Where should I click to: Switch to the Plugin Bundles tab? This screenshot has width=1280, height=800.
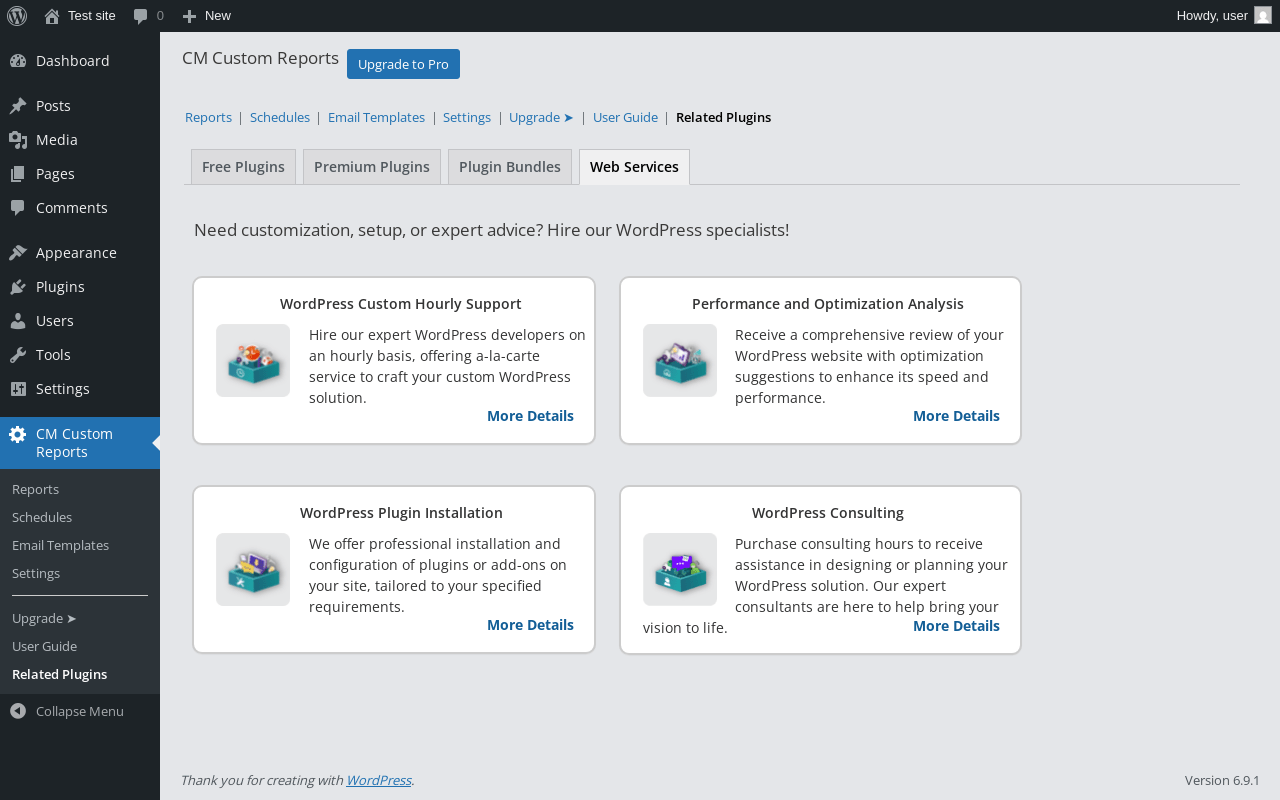click(x=510, y=167)
